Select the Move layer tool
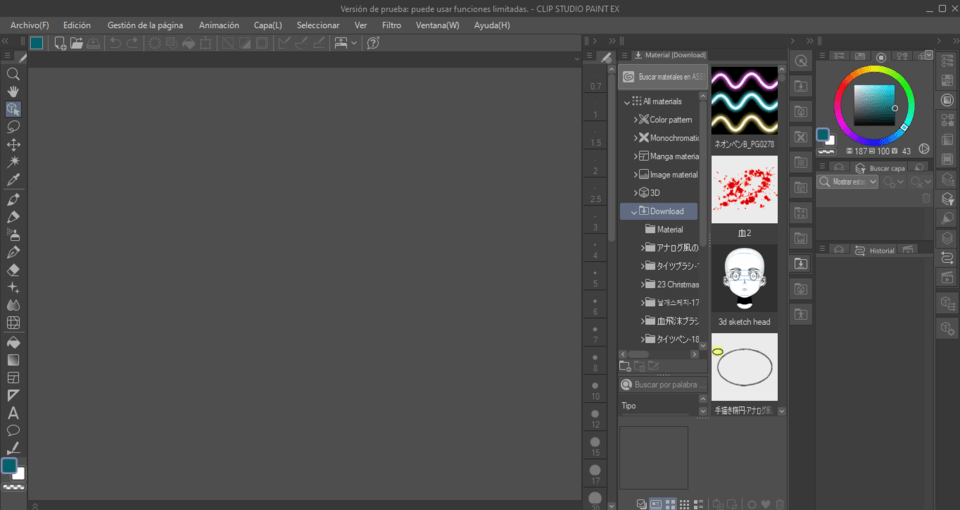Image resolution: width=960 pixels, height=510 pixels. [x=13, y=144]
